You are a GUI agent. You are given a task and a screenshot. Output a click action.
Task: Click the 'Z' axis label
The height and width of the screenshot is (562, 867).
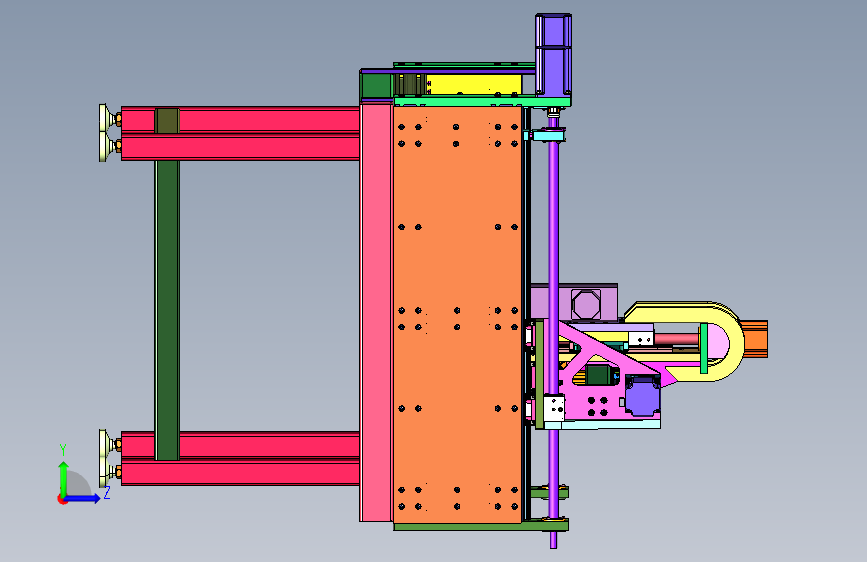[x=107, y=493]
